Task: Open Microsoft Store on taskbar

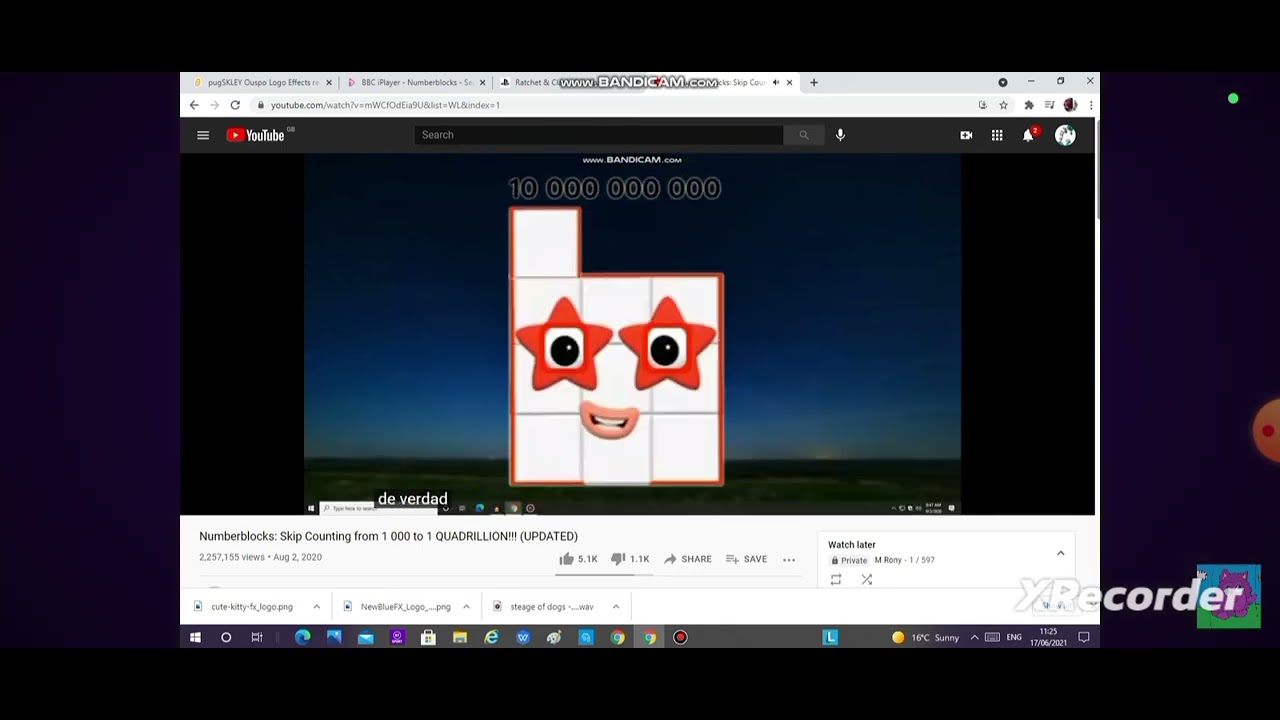Action: coord(428,637)
